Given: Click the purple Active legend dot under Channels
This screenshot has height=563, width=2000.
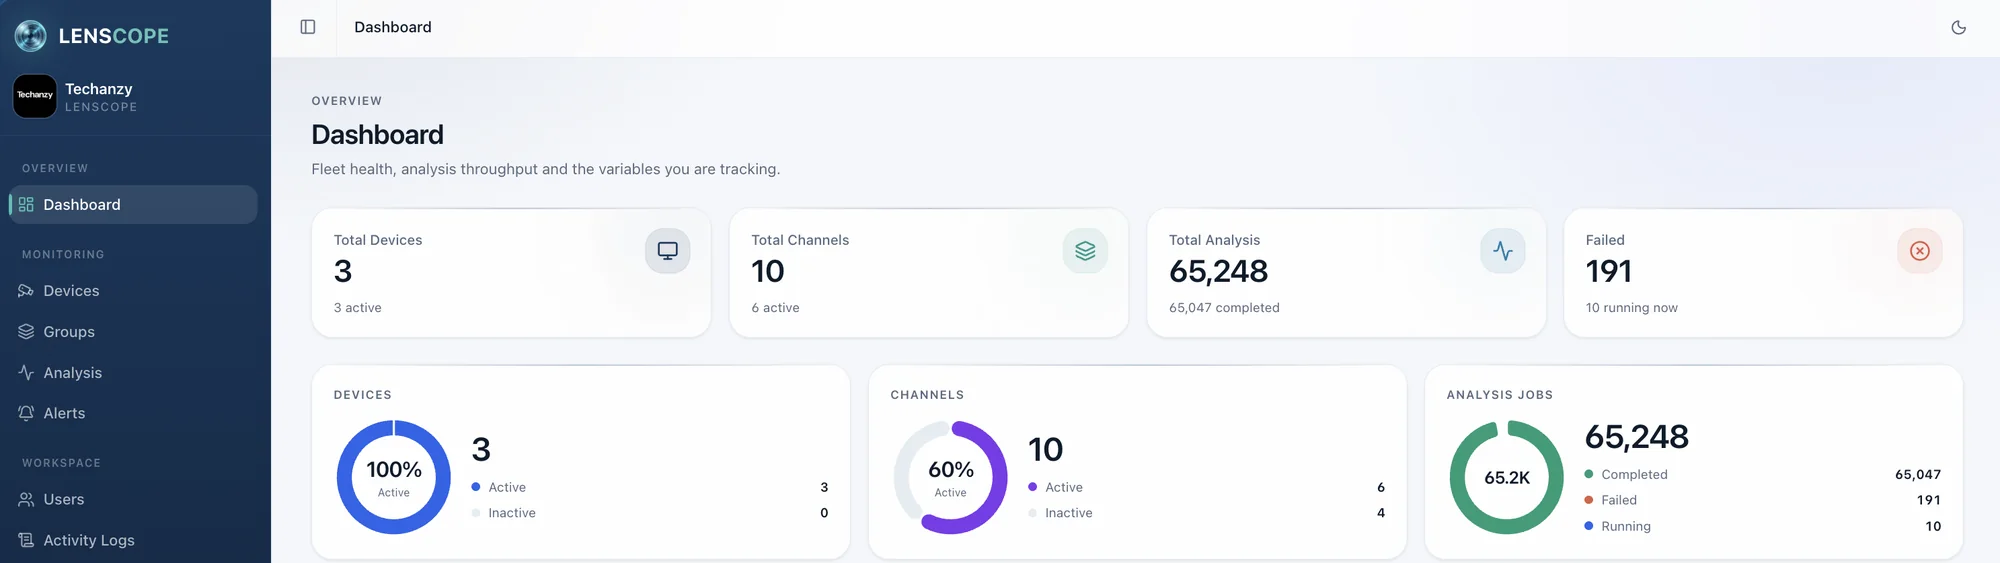Looking at the screenshot, I should point(1033,487).
